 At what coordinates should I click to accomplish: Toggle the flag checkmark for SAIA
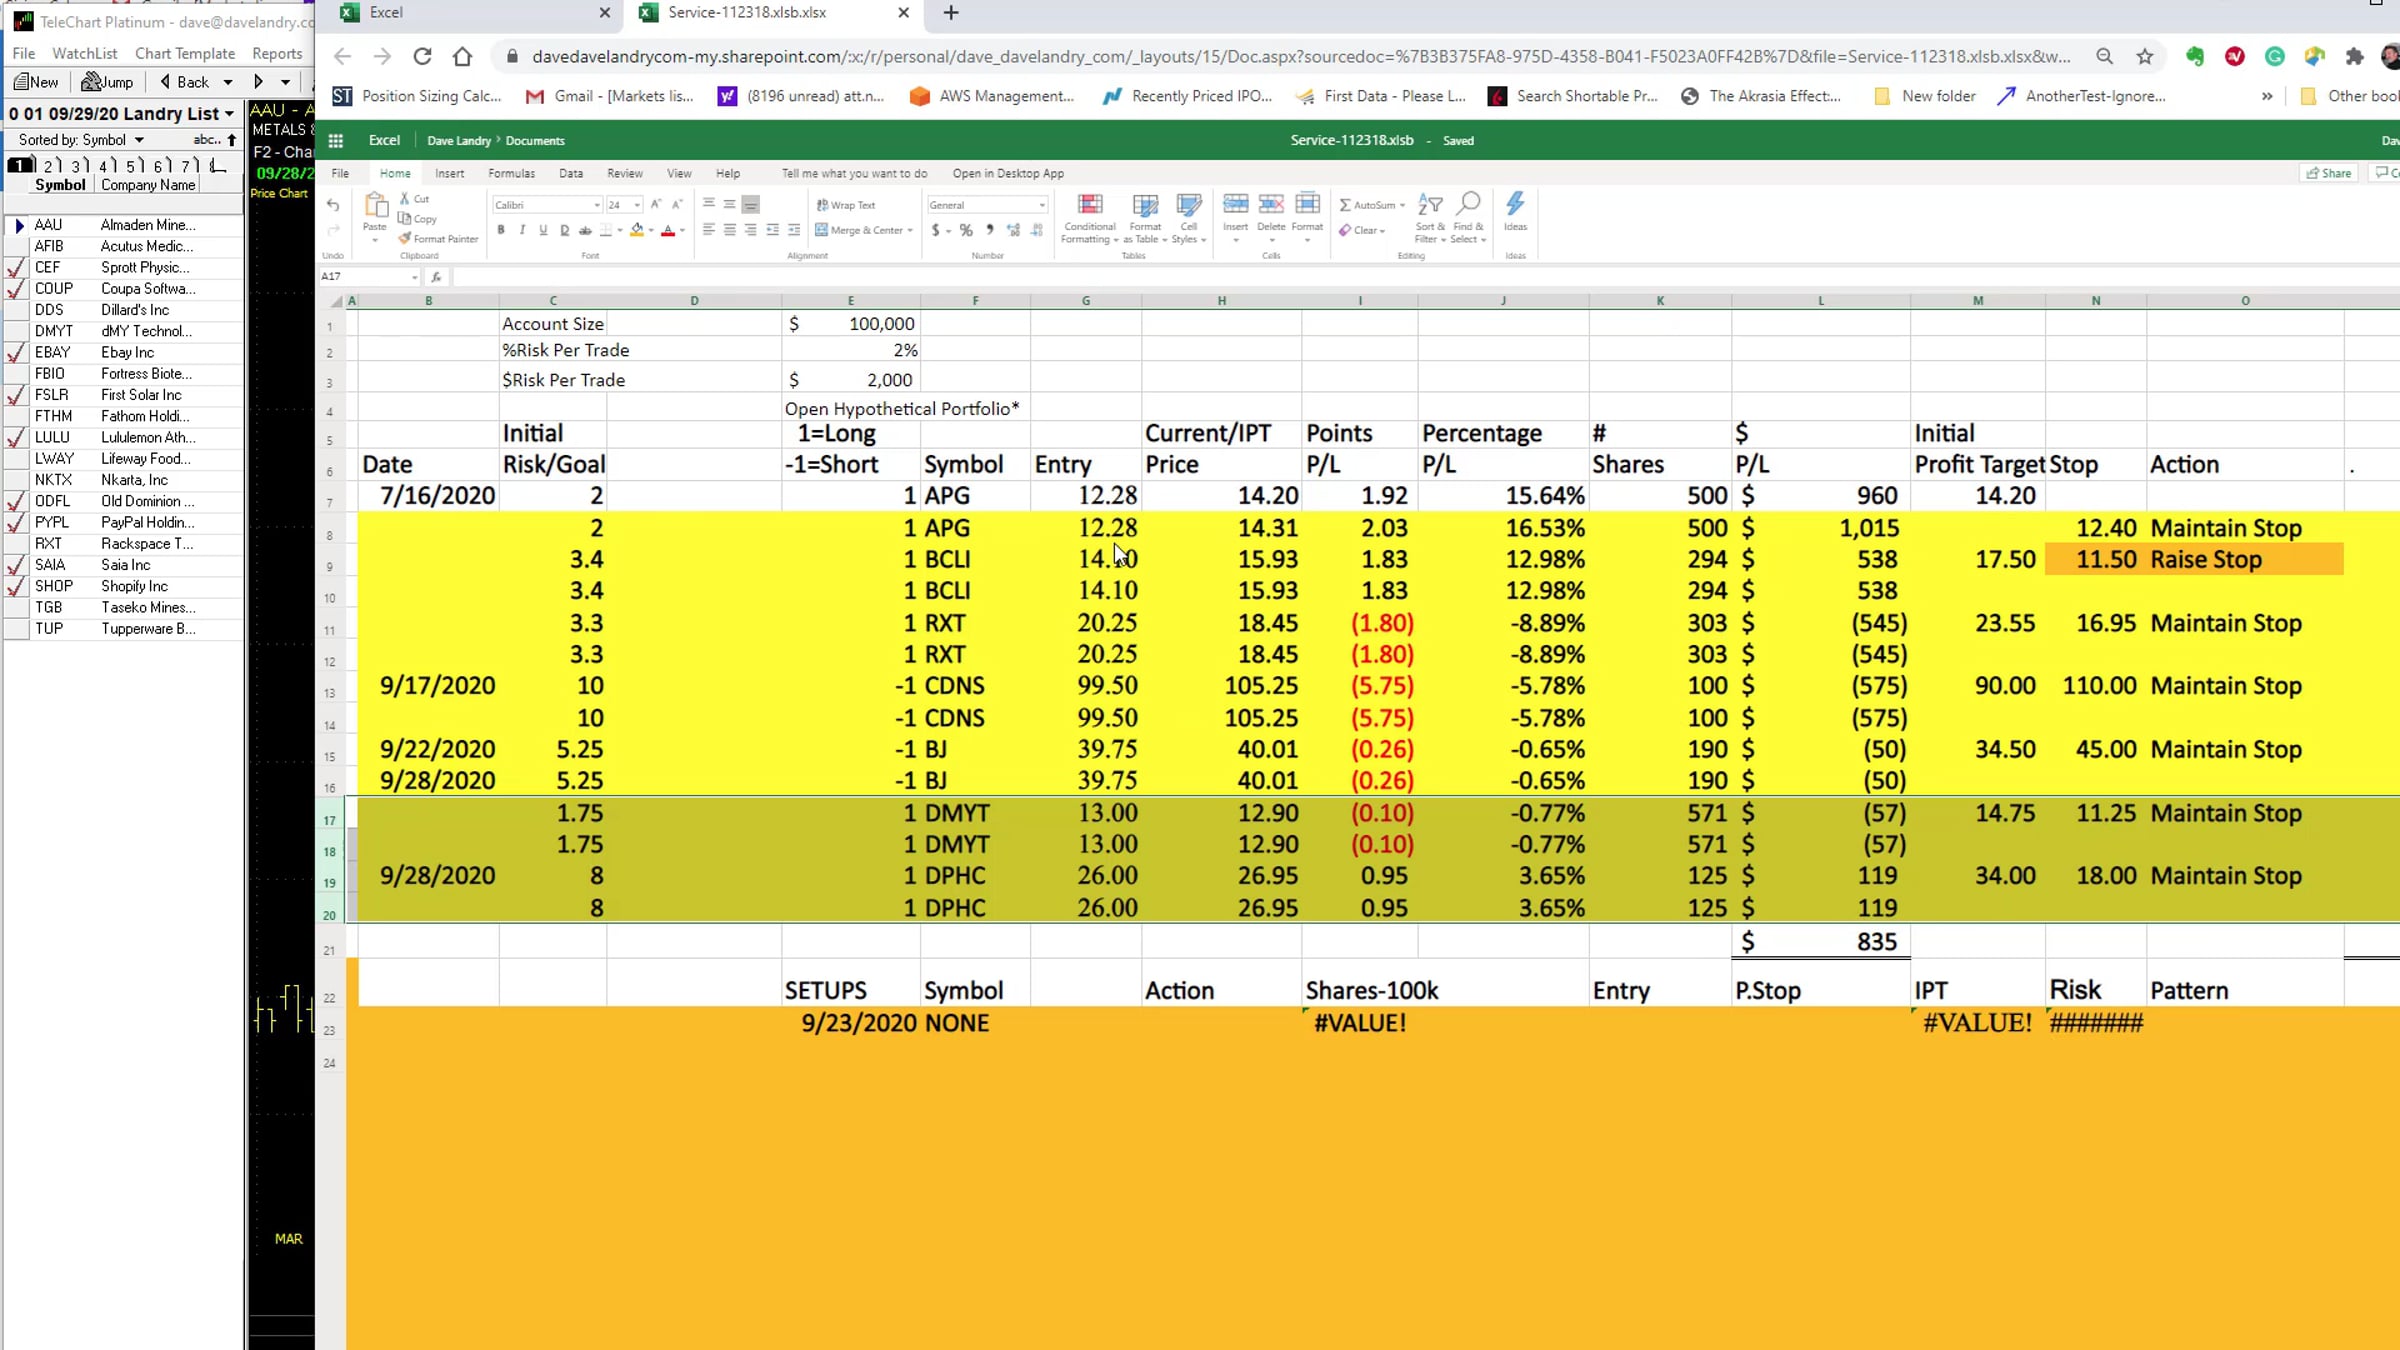coord(16,565)
